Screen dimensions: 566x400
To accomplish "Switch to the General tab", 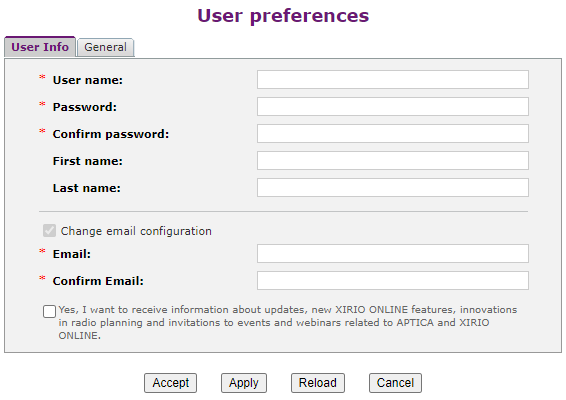I will (105, 47).
